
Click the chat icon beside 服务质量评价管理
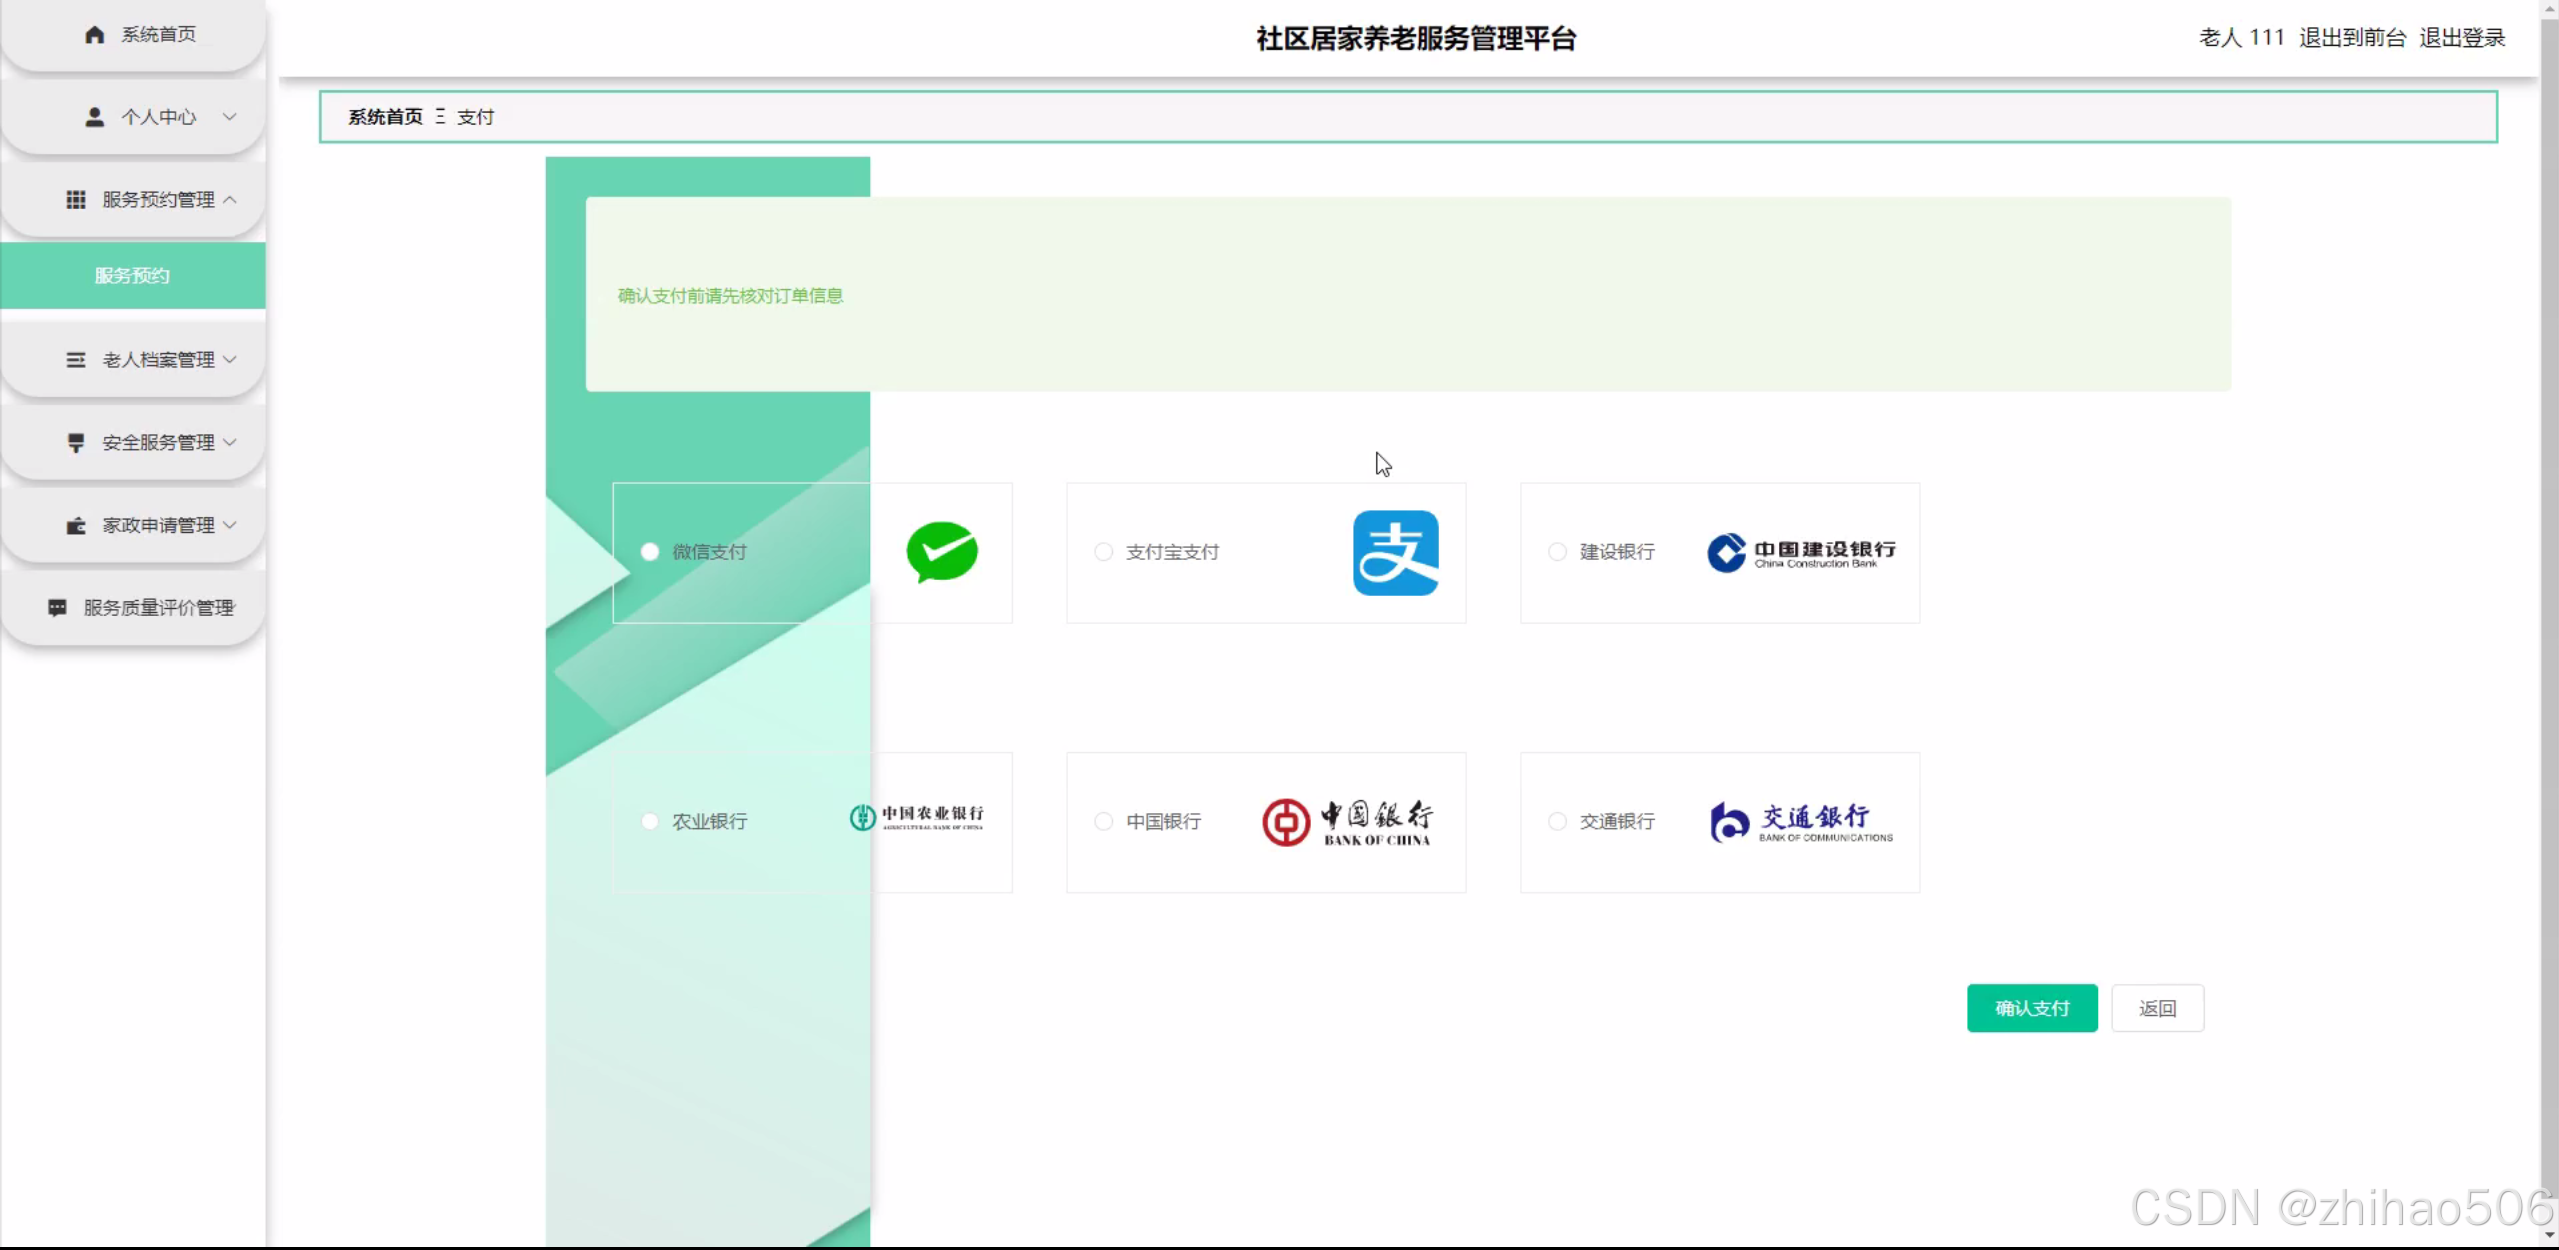(x=57, y=608)
